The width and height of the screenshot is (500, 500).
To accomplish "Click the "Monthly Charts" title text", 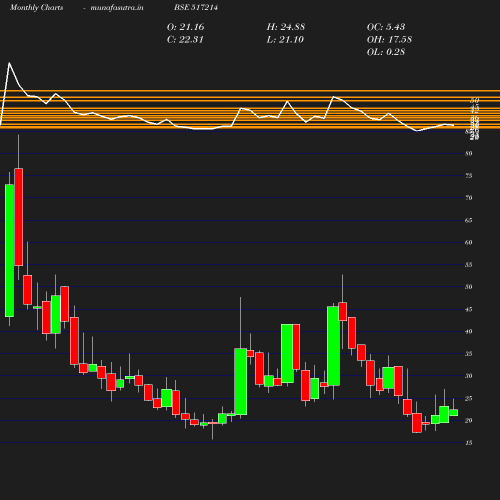I will point(36,7).
